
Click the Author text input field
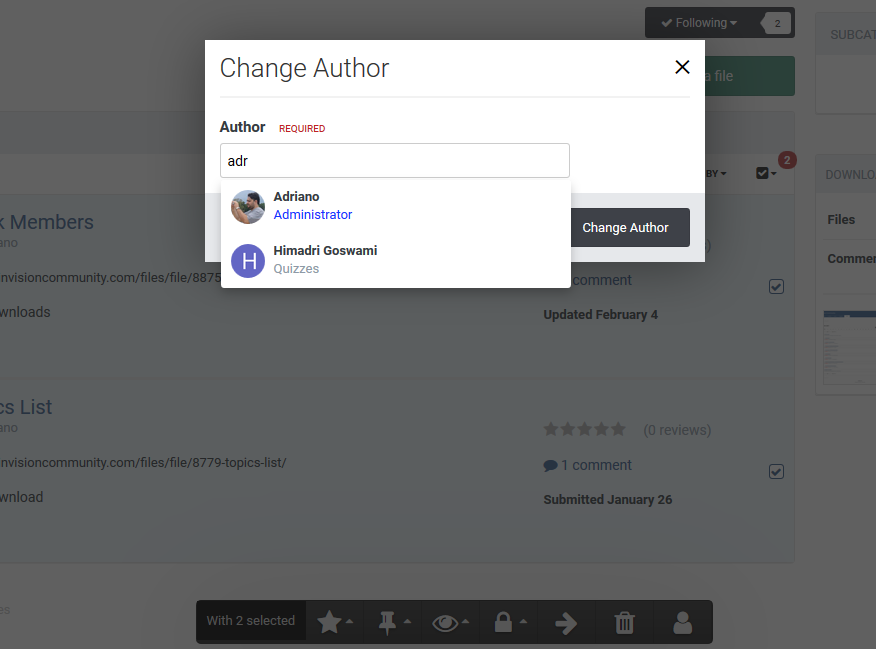(x=394, y=160)
